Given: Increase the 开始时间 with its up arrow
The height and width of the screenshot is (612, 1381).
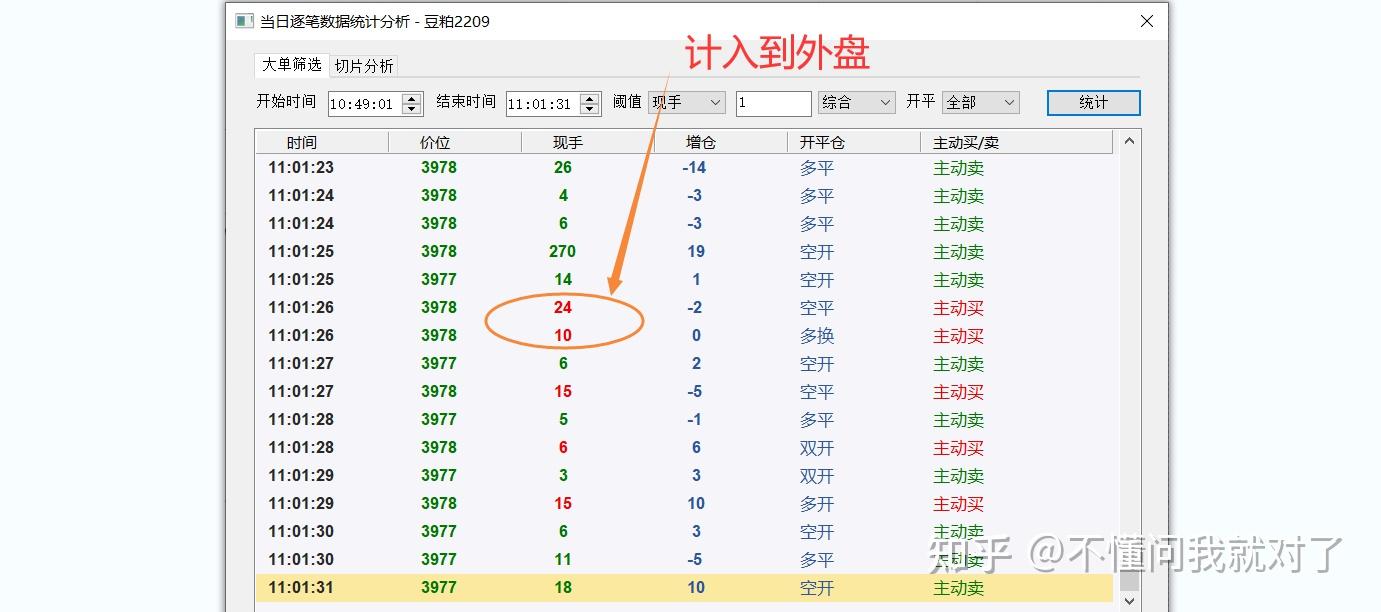Looking at the screenshot, I should click(x=412, y=98).
